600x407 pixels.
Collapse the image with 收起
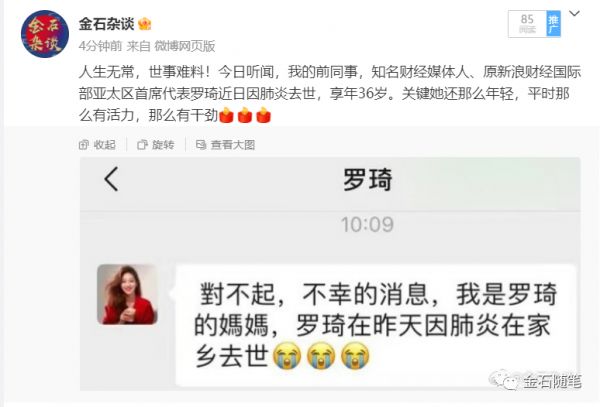click(97, 145)
